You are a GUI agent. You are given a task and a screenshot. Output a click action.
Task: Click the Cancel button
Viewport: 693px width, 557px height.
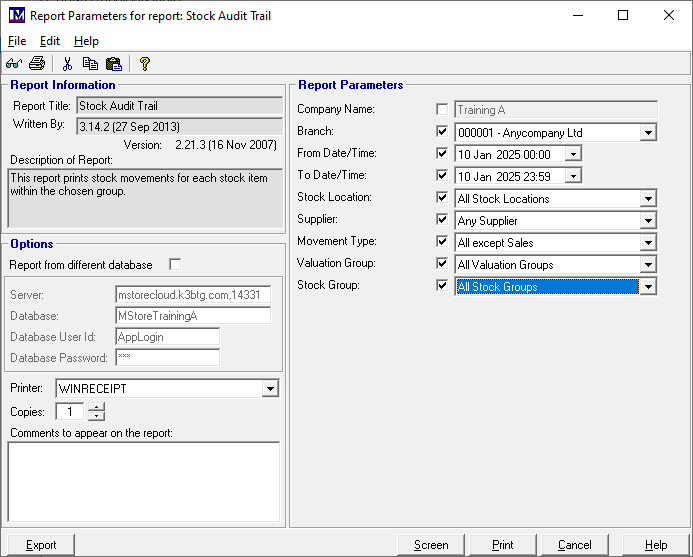[x=575, y=545]
